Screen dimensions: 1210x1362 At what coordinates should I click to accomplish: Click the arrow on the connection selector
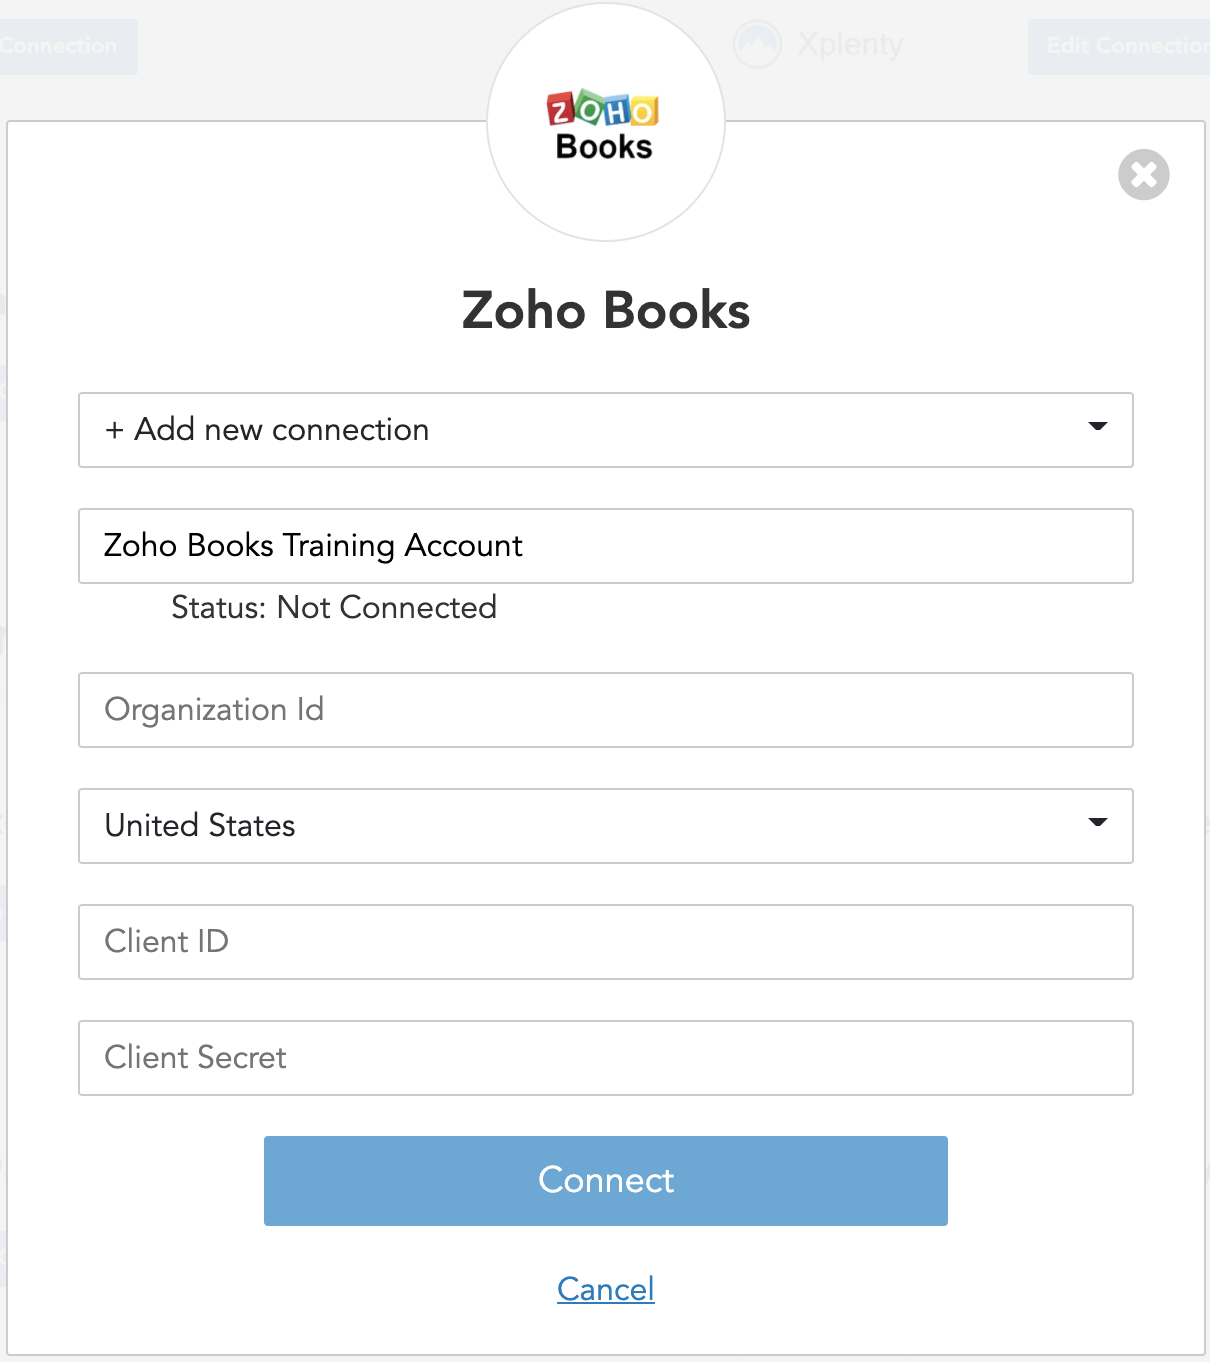pos(1098,427)
